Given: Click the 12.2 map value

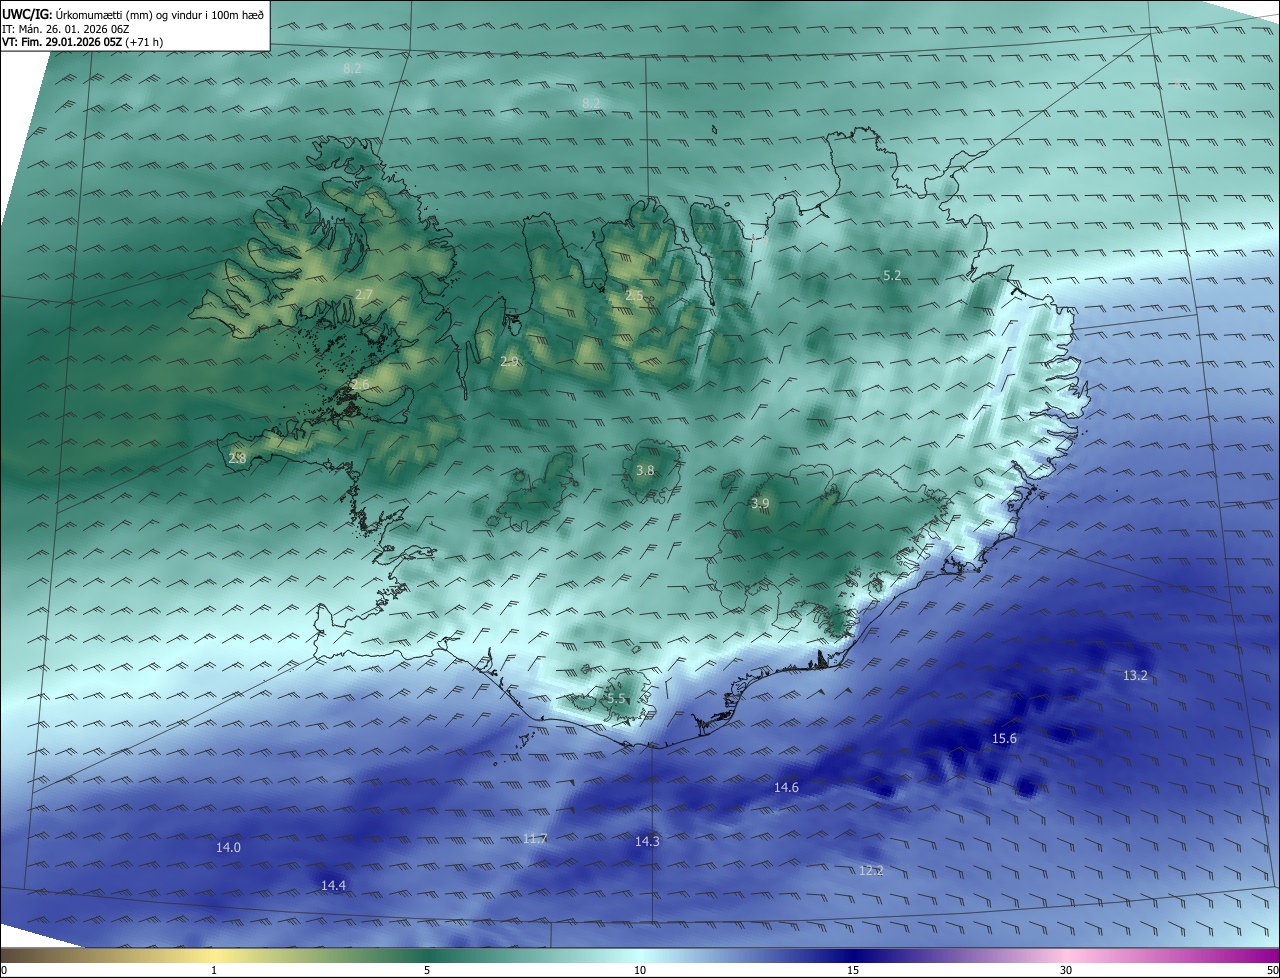Looking at the screenshot, I should pyautogui.click(x=871, y=871).
